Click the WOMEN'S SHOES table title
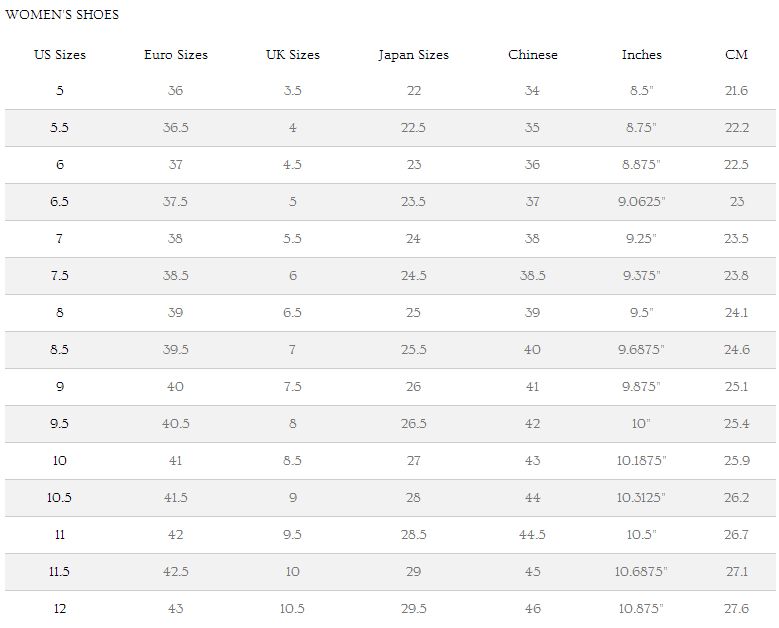The height and width of the screenshot is (628, 779). [62, 15]
